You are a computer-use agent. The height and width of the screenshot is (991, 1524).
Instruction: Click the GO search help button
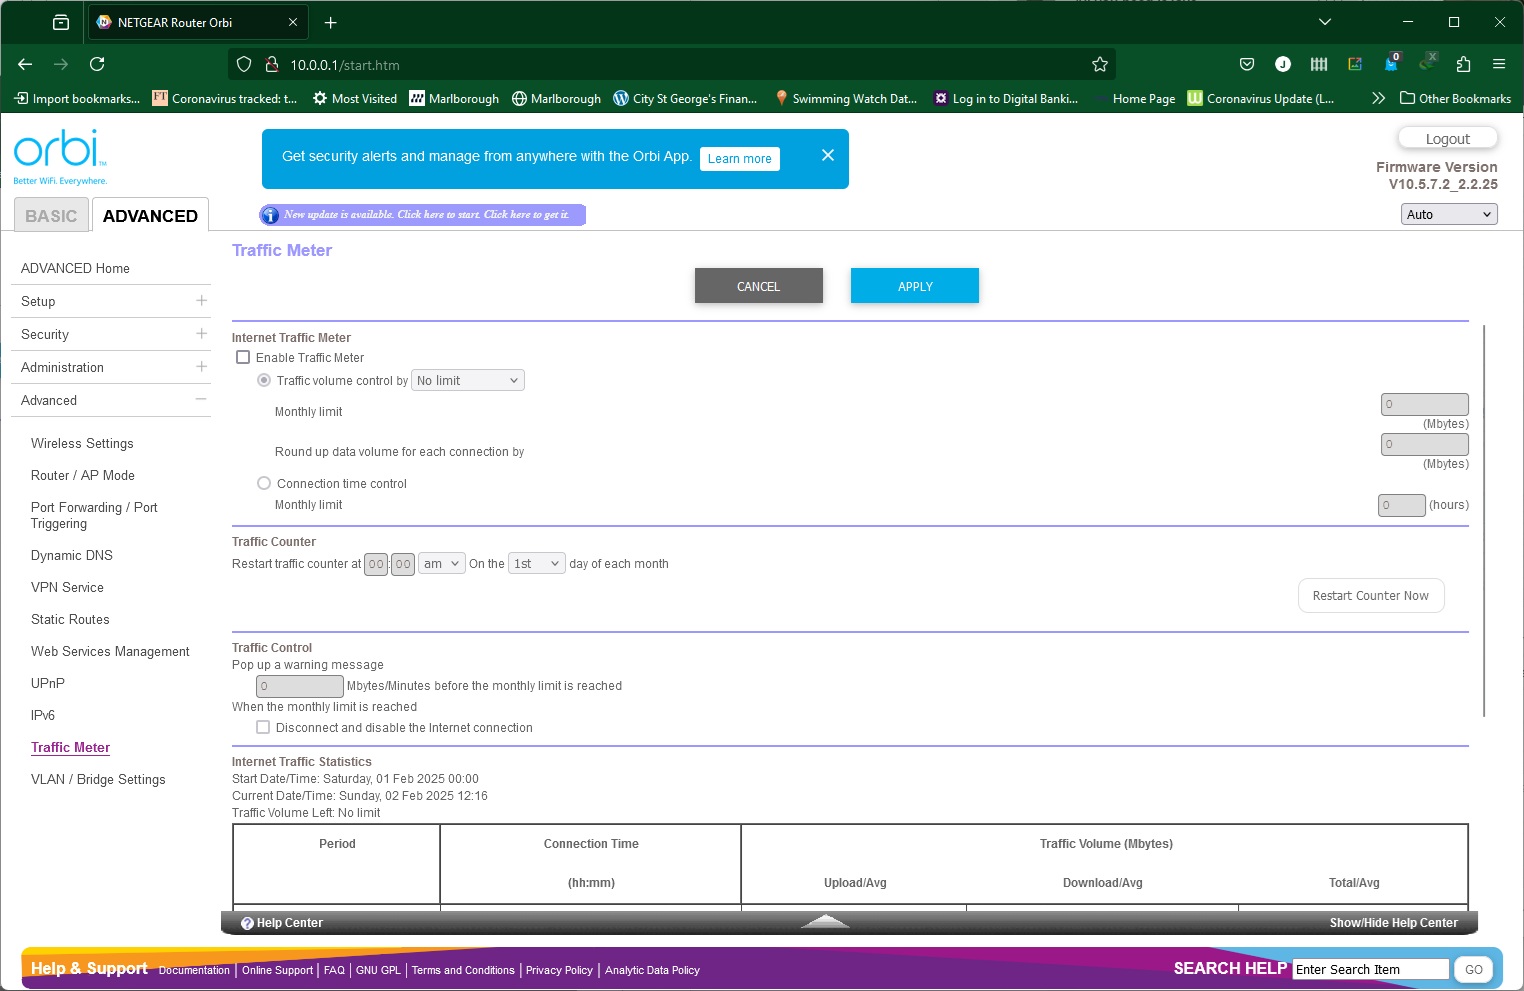(x=1474, y=969)
